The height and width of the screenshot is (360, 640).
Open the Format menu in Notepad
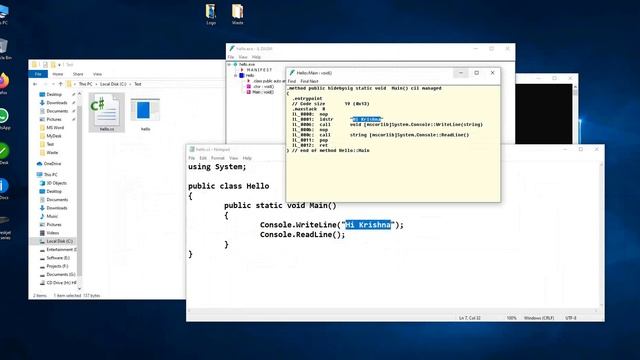[218, 158]
